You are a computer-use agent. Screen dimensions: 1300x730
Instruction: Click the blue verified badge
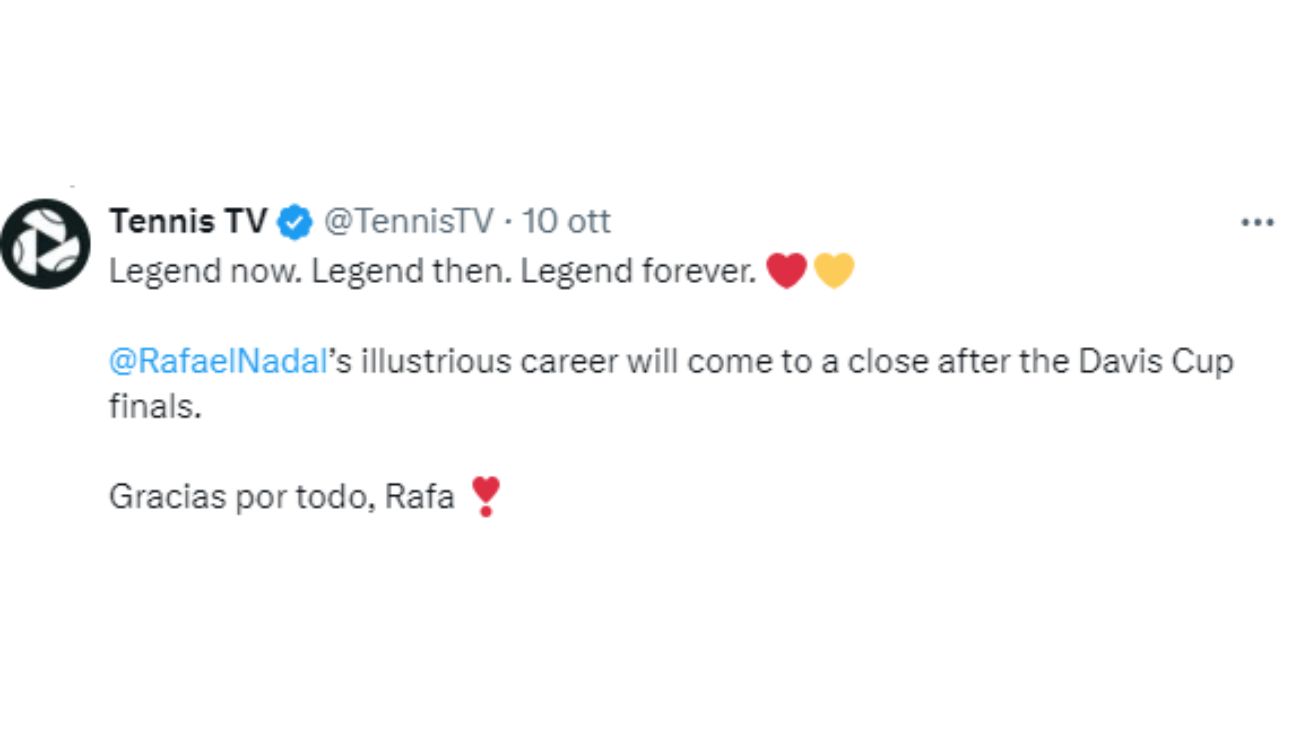click(294, 222)
